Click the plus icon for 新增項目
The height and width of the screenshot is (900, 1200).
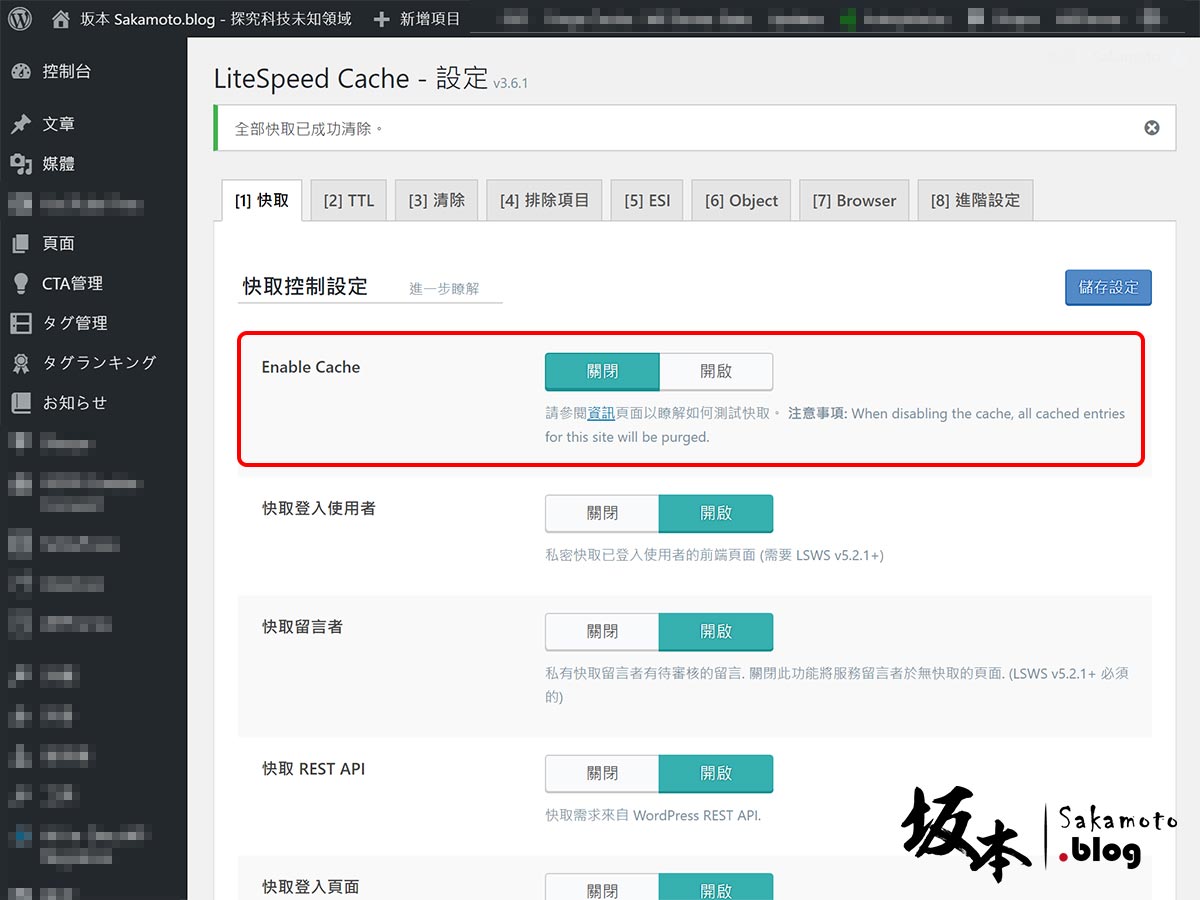click(x=381, y=18)
